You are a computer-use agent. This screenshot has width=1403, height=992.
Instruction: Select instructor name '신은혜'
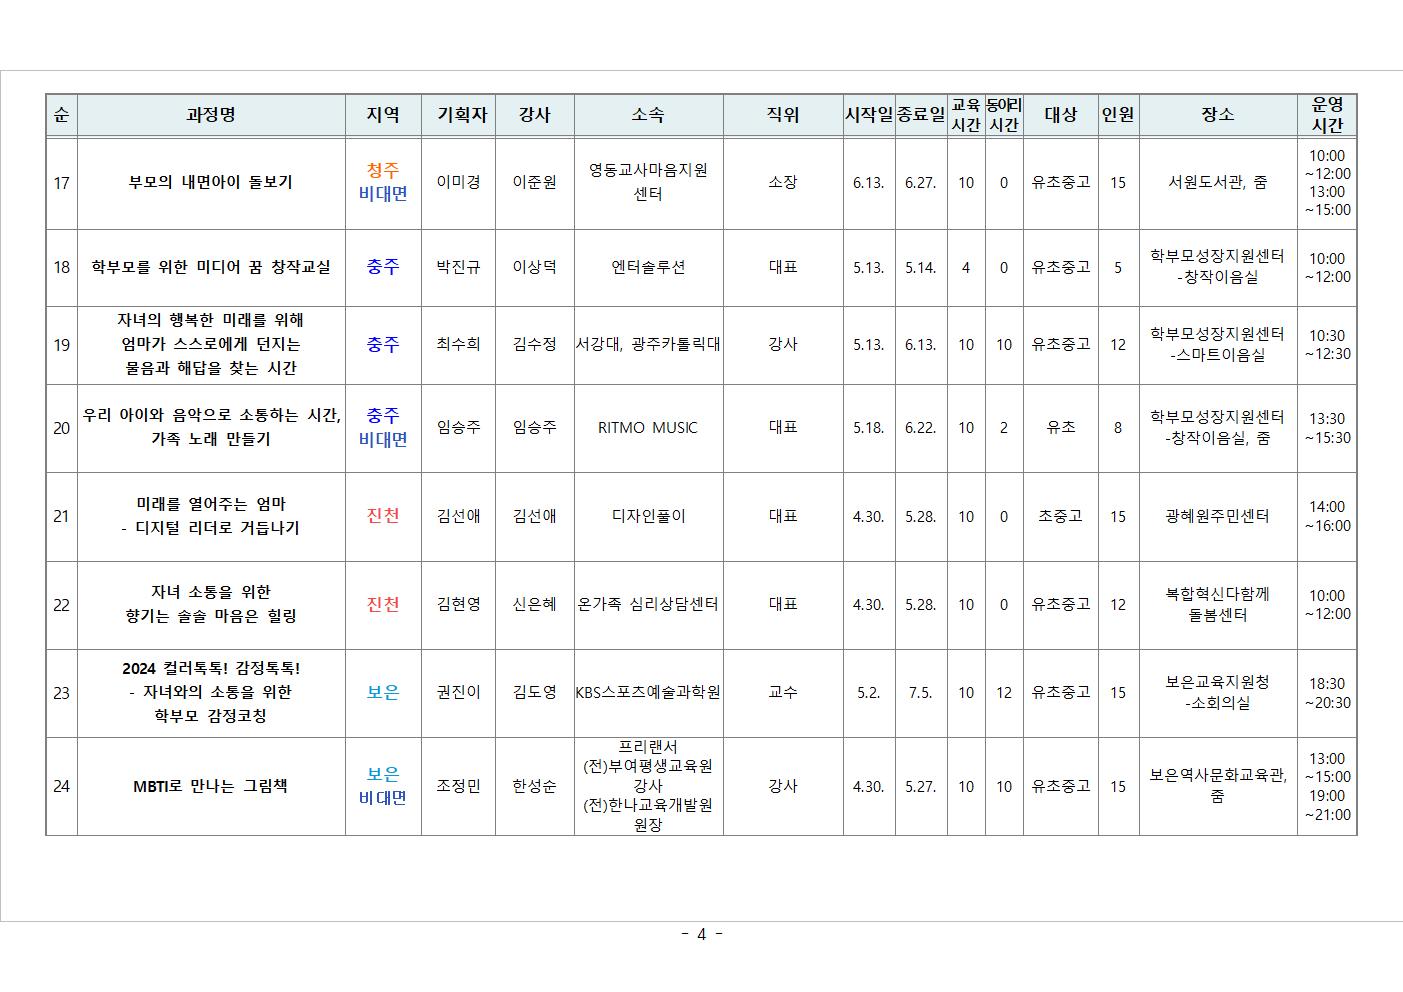coord(535,604)
